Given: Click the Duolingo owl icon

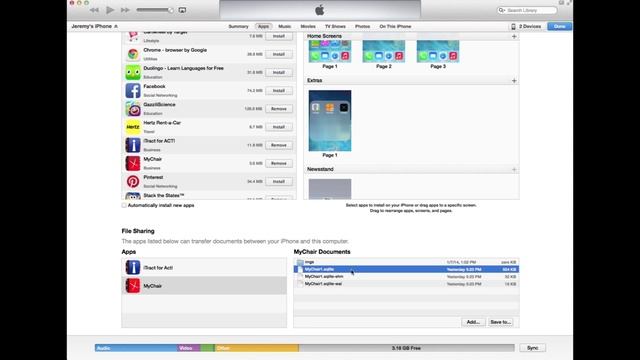Looking at the screenshot, I should (x=133, y=72).
